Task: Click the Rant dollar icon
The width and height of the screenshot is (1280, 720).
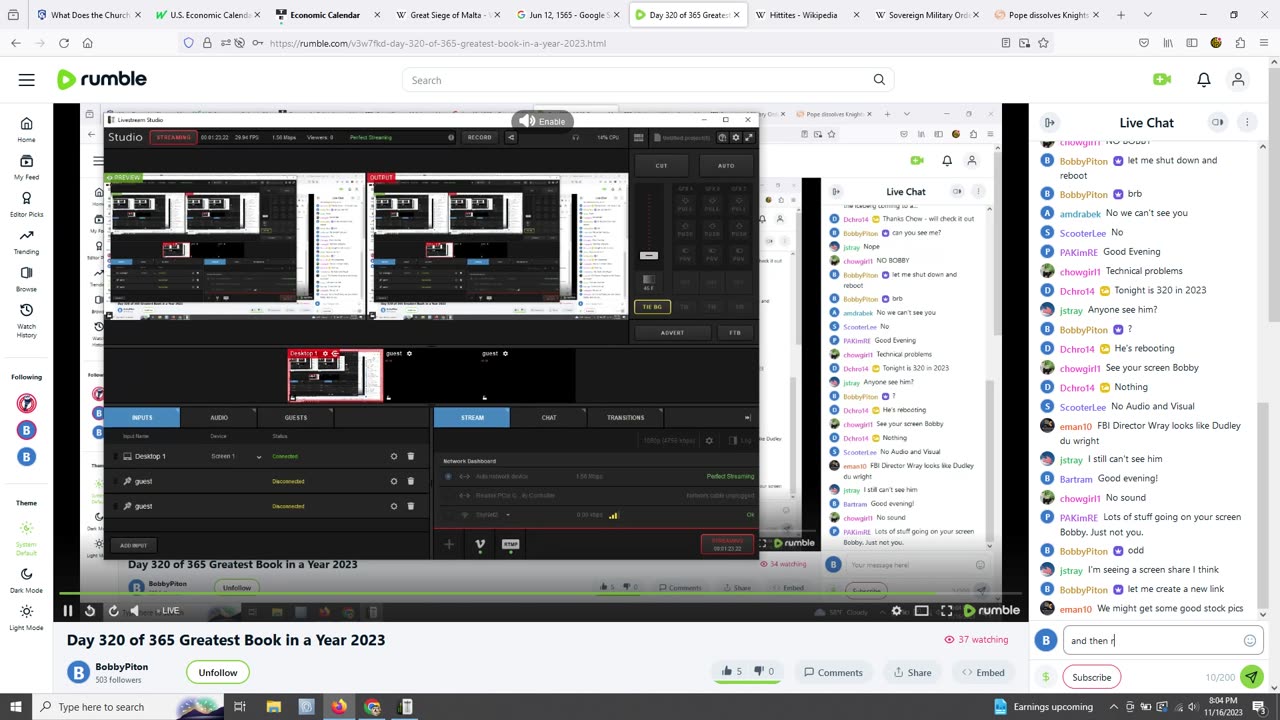Action: 1046,677
